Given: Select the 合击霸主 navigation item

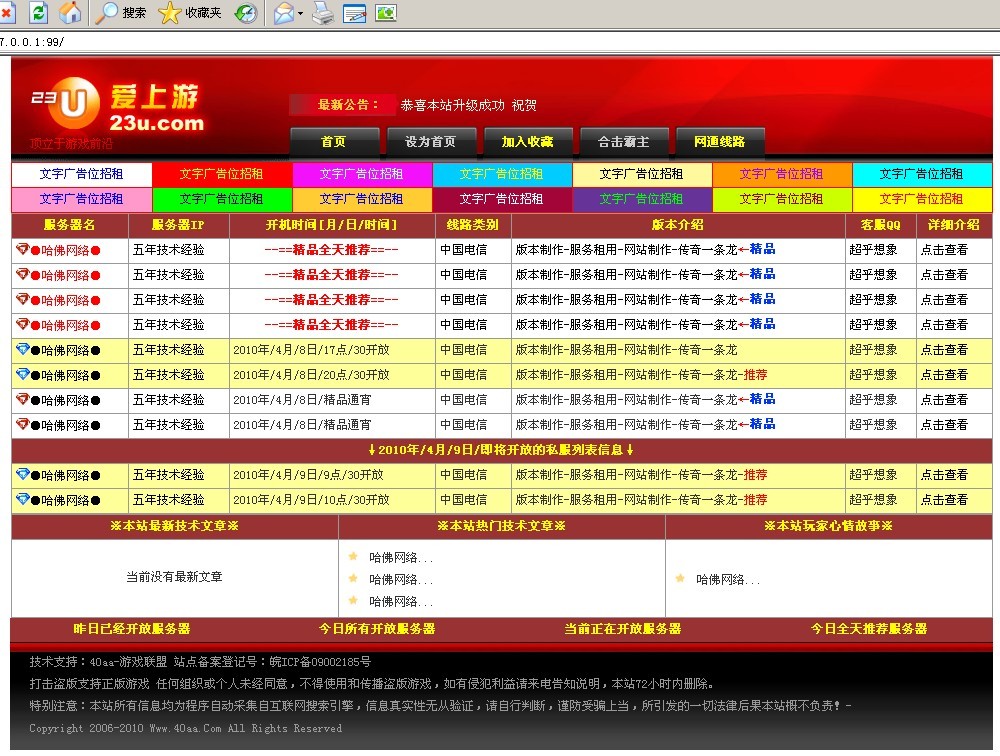Looking at the screenshot, I should coord(625,142).
